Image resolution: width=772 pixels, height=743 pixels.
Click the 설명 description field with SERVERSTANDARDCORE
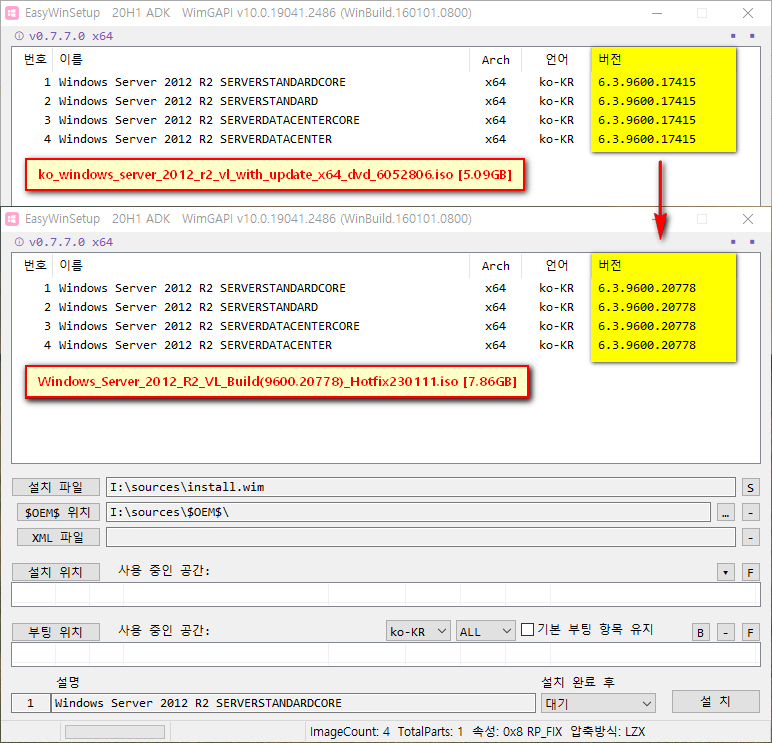[x=293, y=703]
